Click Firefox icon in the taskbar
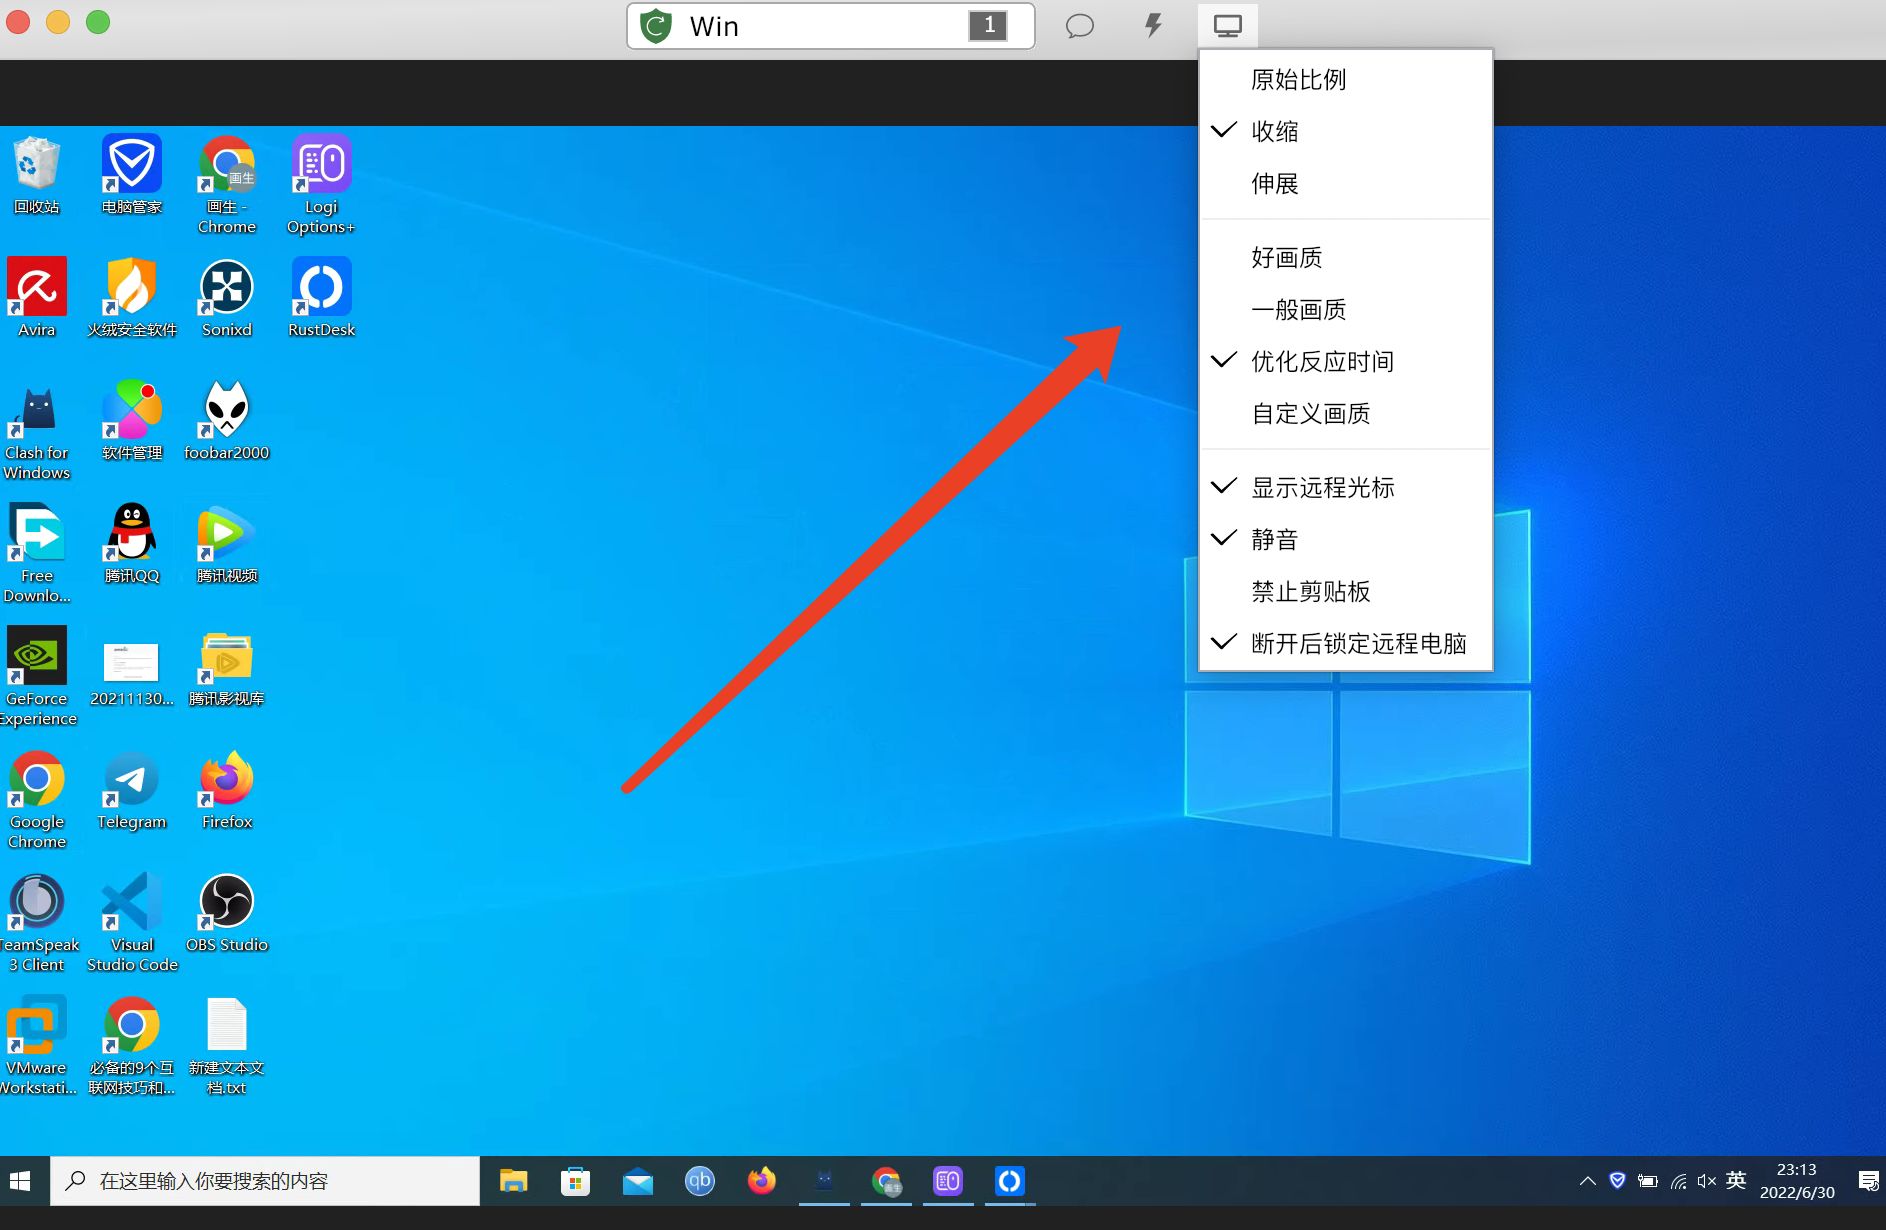Screen dimensions: 1886x1230 click(762, 1181)
